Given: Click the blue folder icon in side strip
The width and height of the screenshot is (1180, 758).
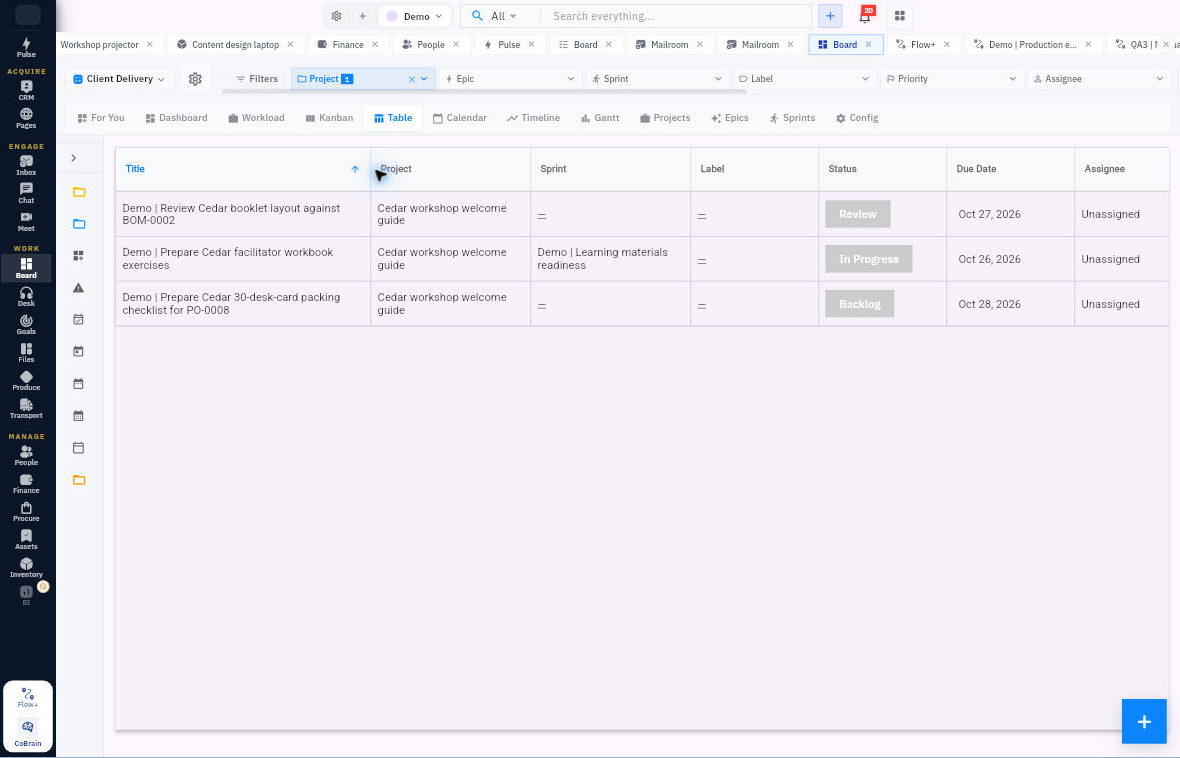Looking at the screenshot, I should click(x=78, y=224).
